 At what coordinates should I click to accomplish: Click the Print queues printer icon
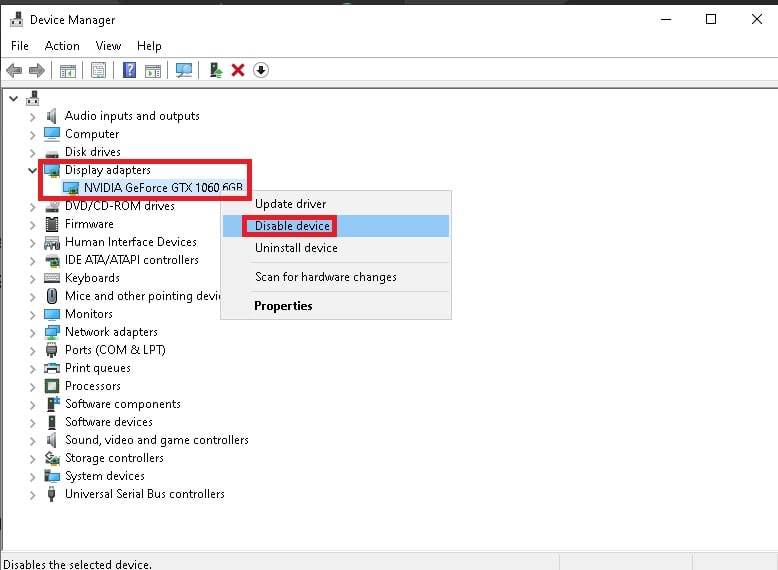(52, 368)
